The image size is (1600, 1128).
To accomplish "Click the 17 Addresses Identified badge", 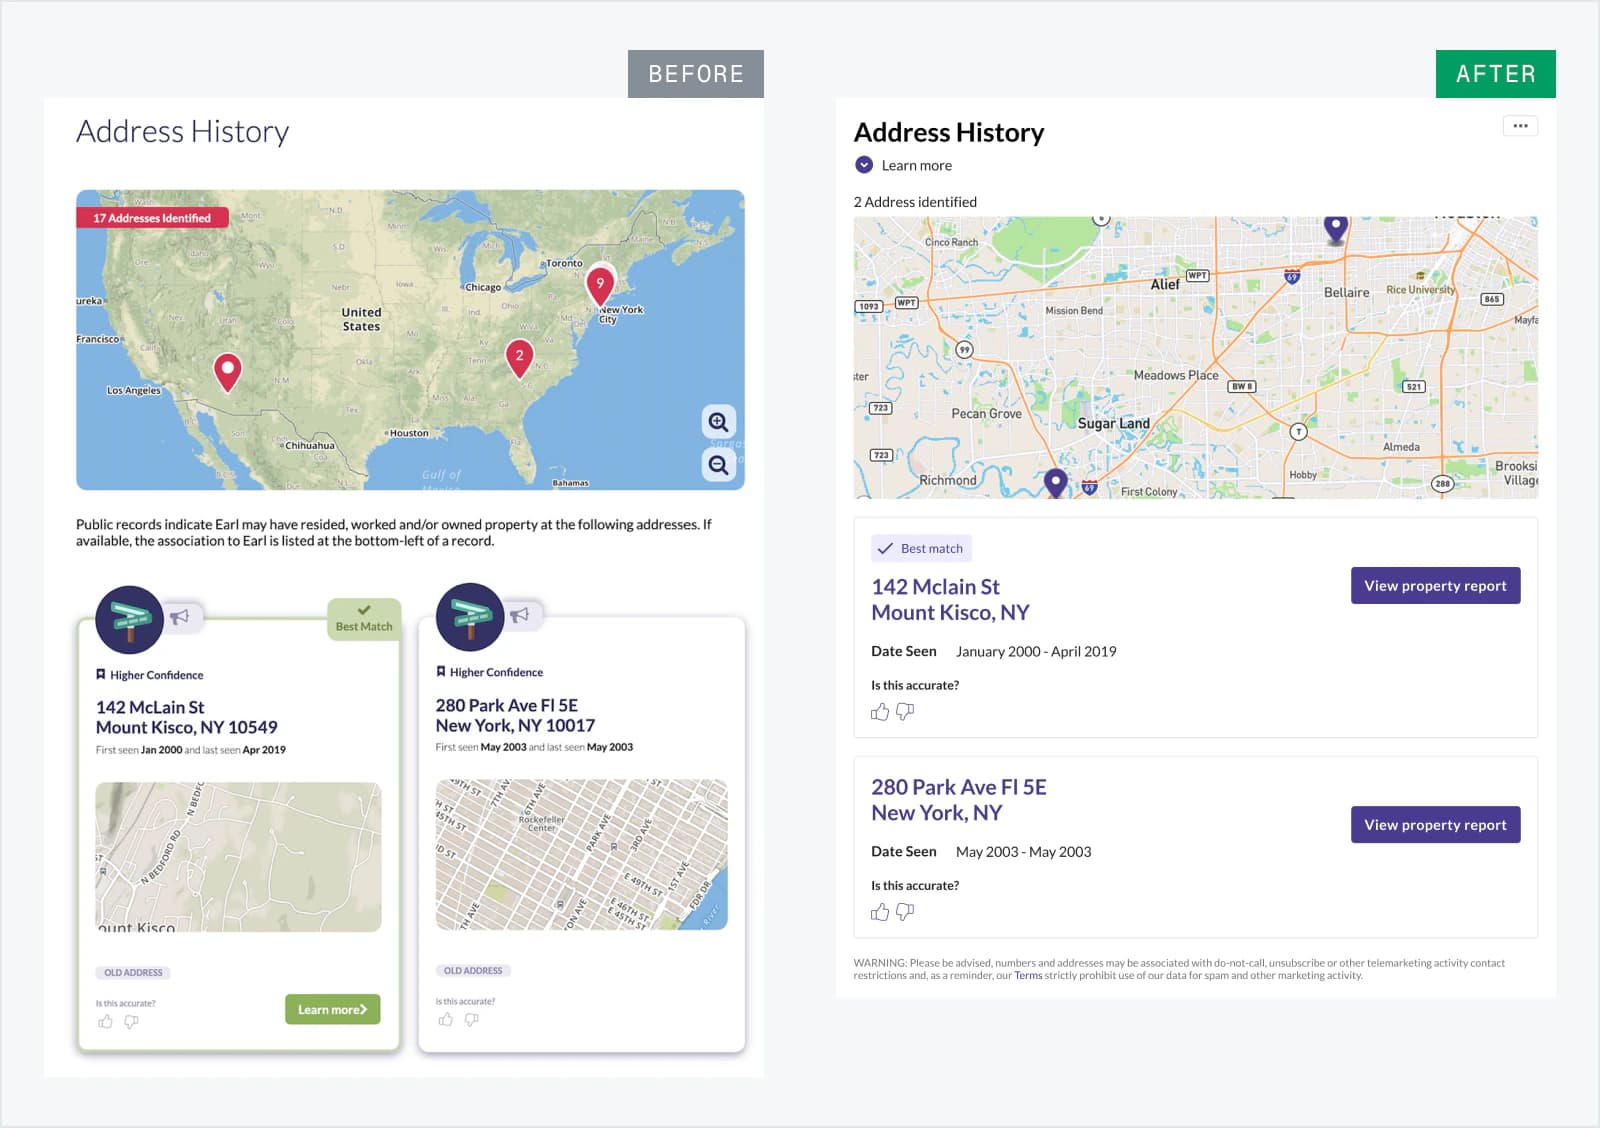I will tap(152, 217).
